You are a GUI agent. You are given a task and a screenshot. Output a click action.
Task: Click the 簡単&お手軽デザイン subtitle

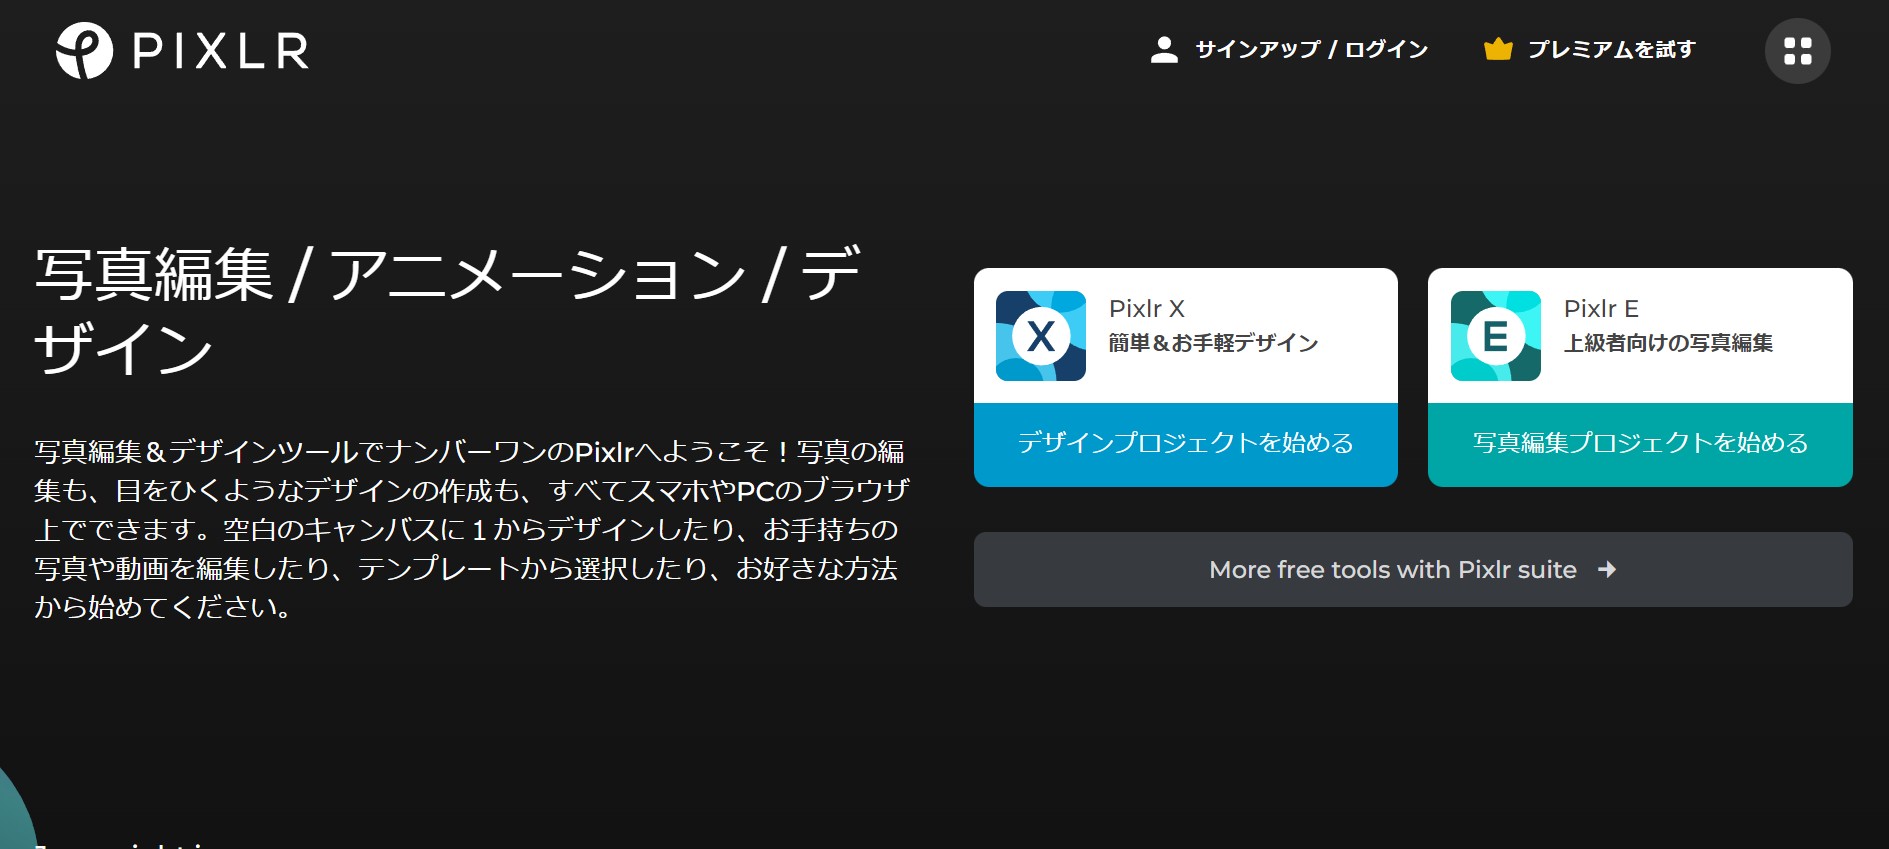coord(1213,343)
